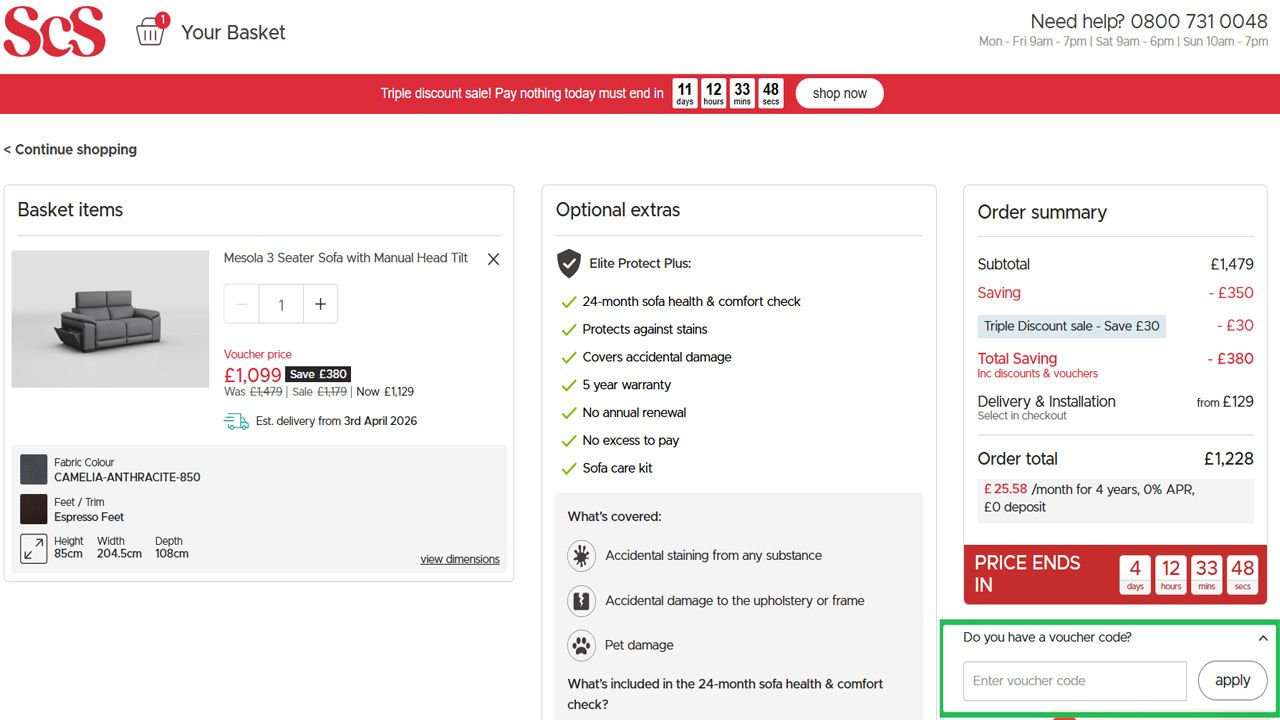Click the sofa product thumbnail

point(110,319)
